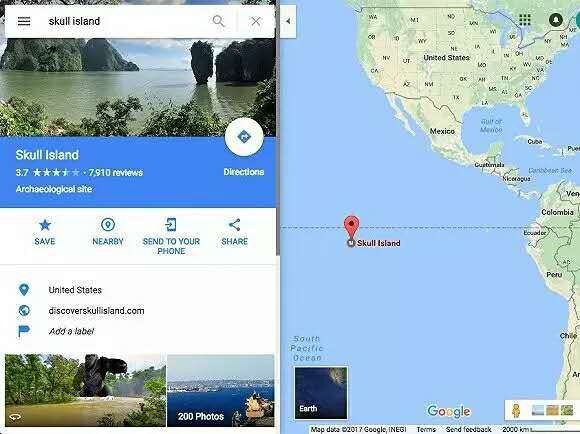Open the hamburger main menu
Viewport: 580px width, 434px height.
tap(24, 21)
